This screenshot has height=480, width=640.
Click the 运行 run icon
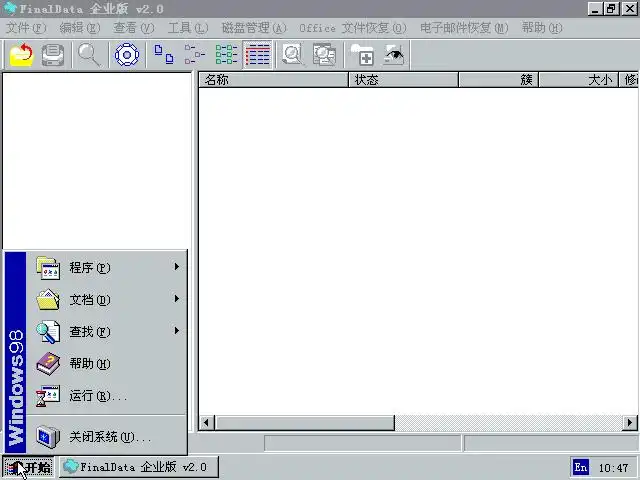tap(48, 396)
